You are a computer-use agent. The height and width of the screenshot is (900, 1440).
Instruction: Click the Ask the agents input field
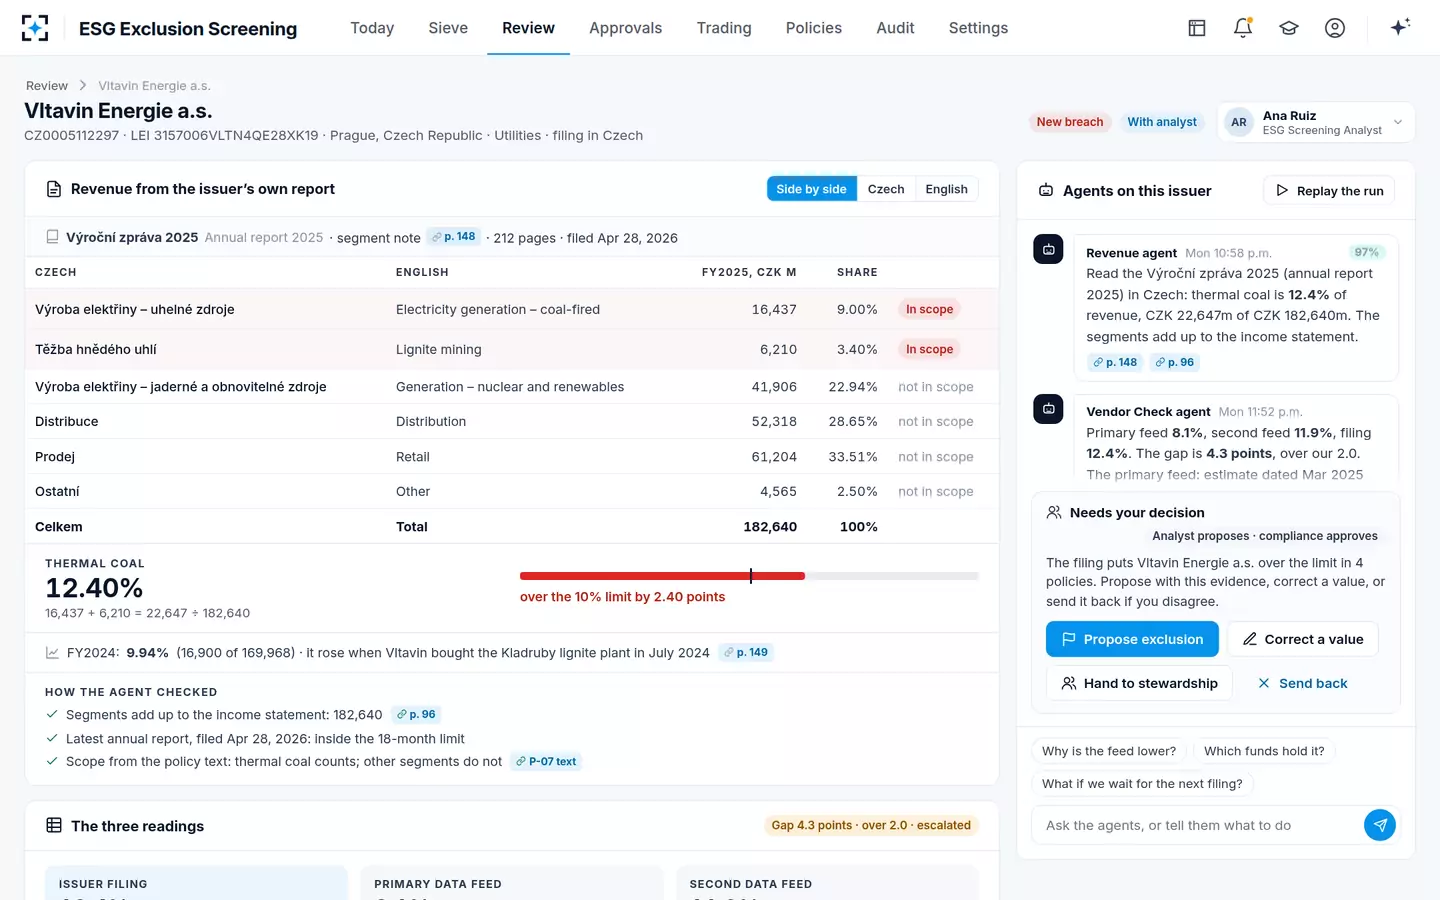coord(1200,825)
